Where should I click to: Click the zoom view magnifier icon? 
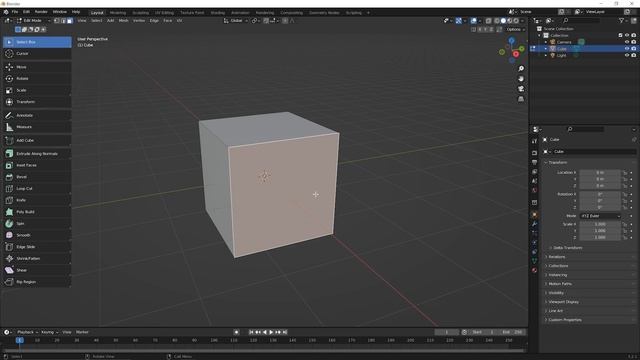pyautogui.click(x=521, y=69)
